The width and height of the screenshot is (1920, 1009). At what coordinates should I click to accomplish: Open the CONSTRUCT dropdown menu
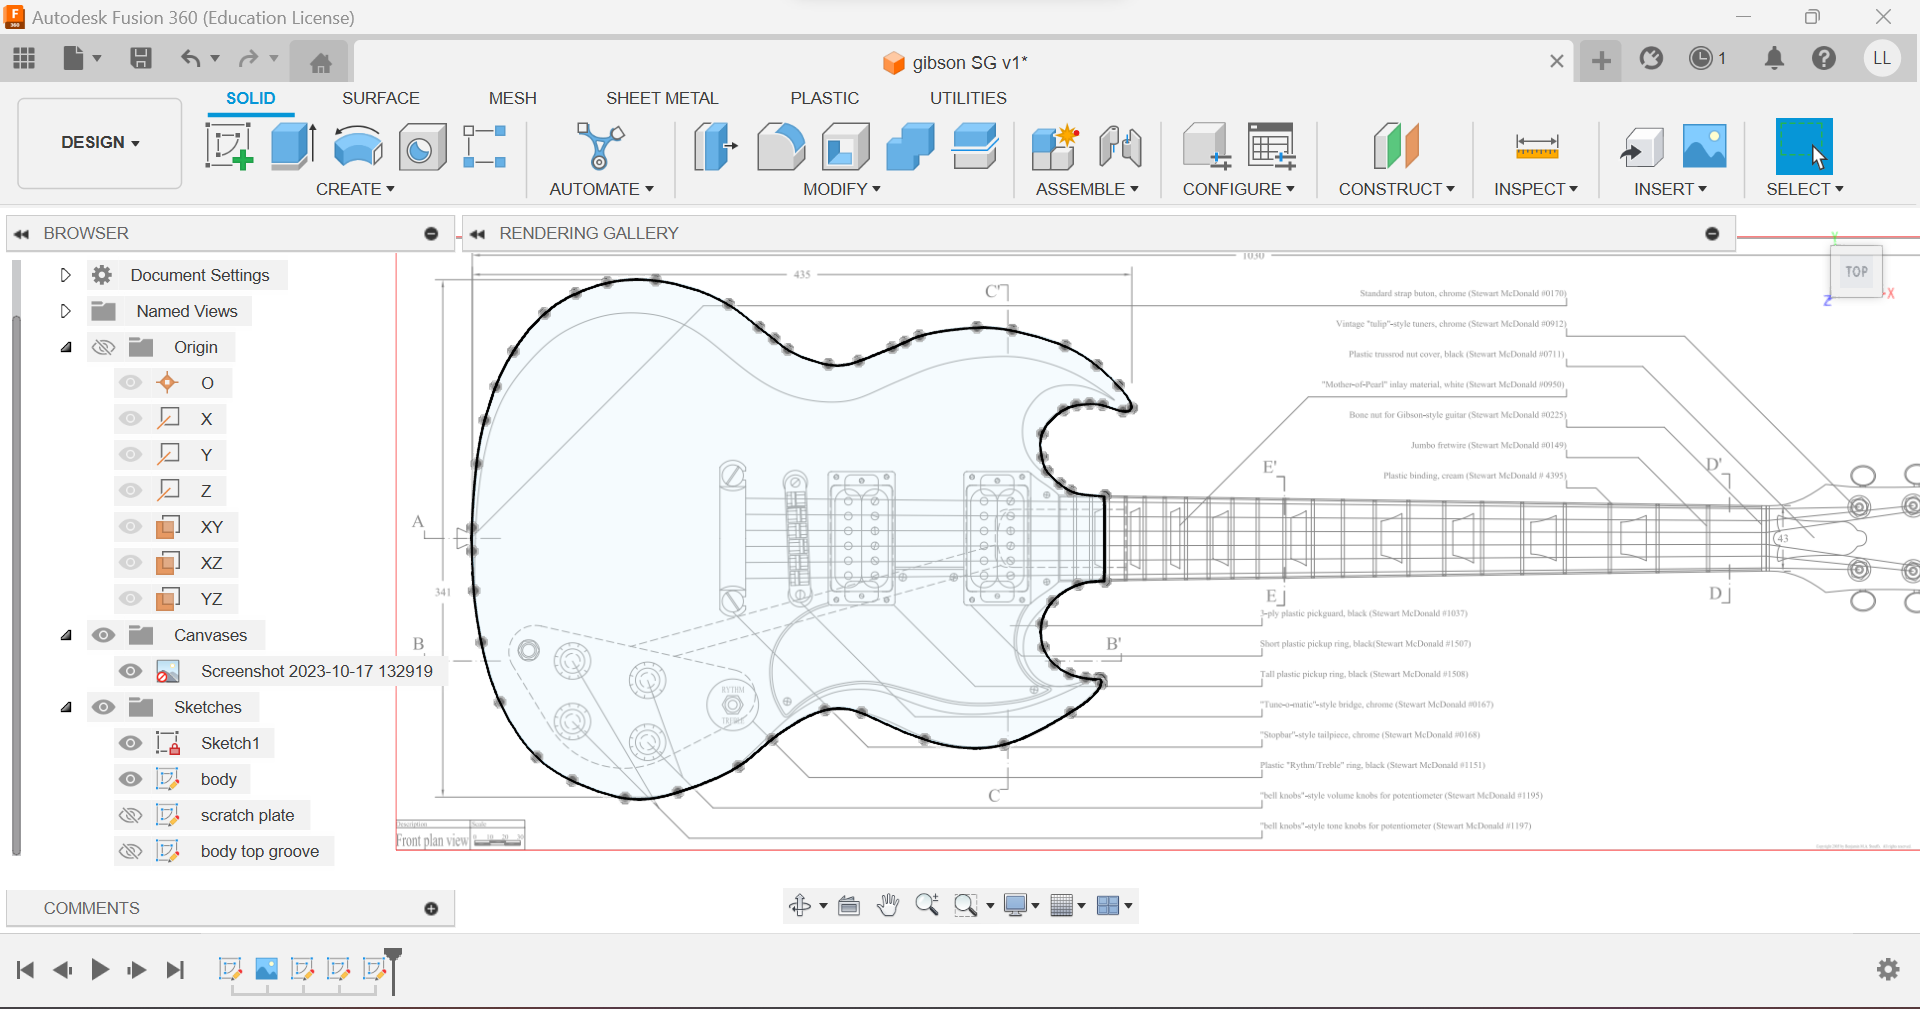(x=1396, y=189)
